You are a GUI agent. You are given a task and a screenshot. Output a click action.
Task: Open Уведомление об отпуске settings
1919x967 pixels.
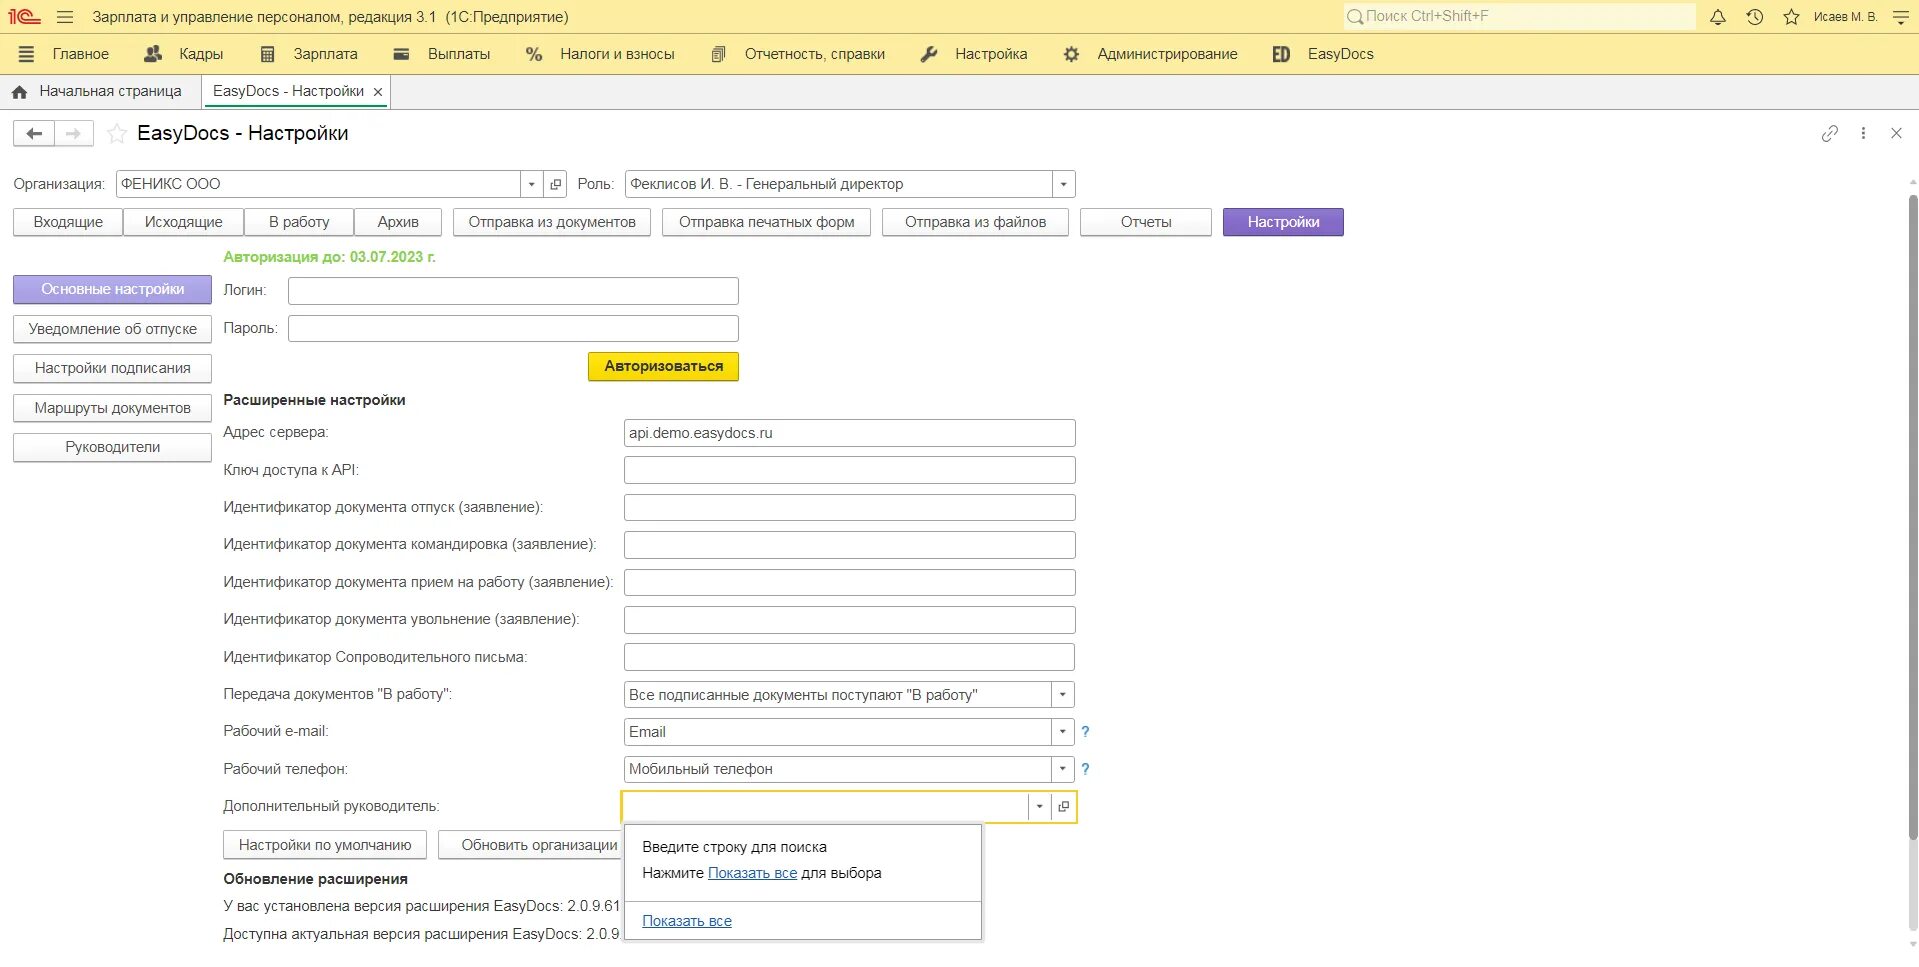(x=113, y=329)
